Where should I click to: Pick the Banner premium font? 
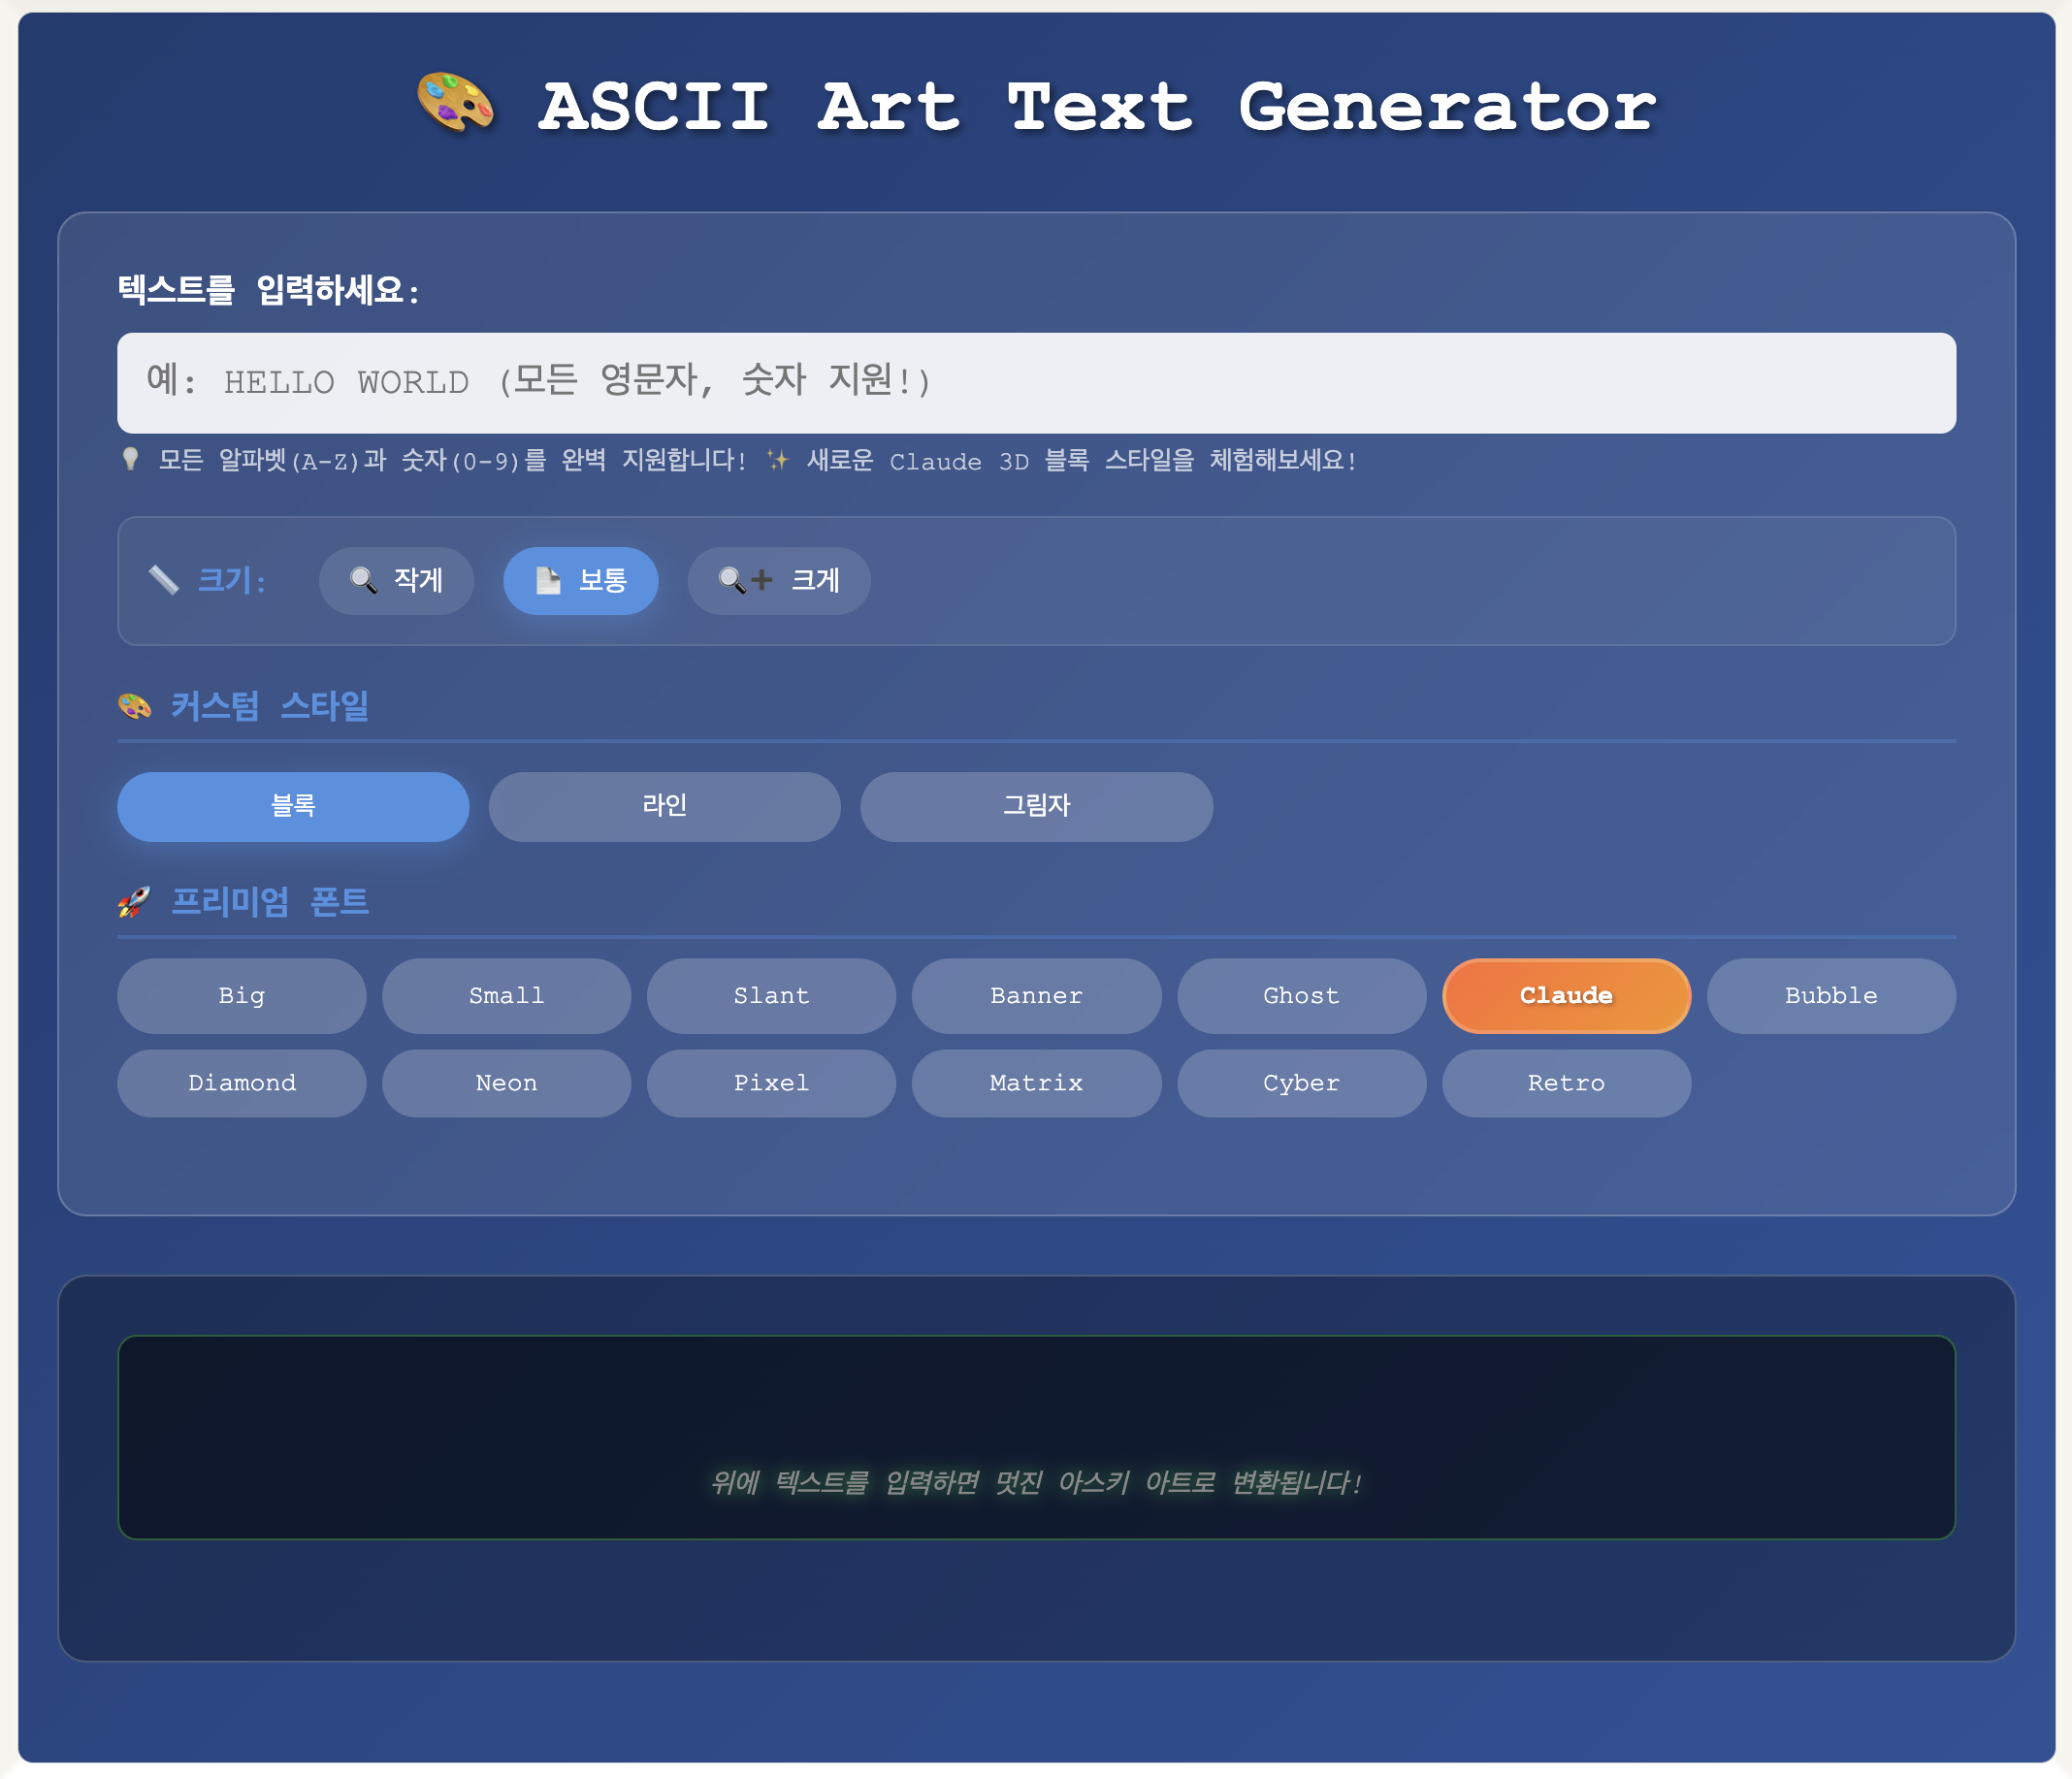click(1036, 996)
